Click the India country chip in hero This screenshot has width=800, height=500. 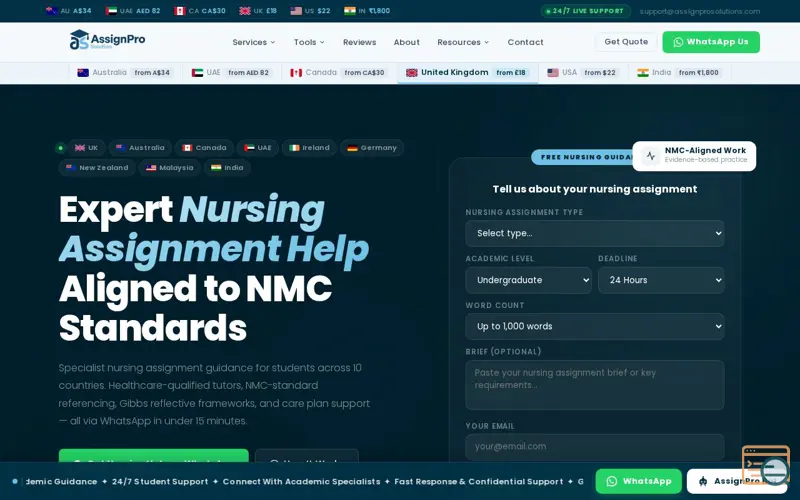pos(227,168)
